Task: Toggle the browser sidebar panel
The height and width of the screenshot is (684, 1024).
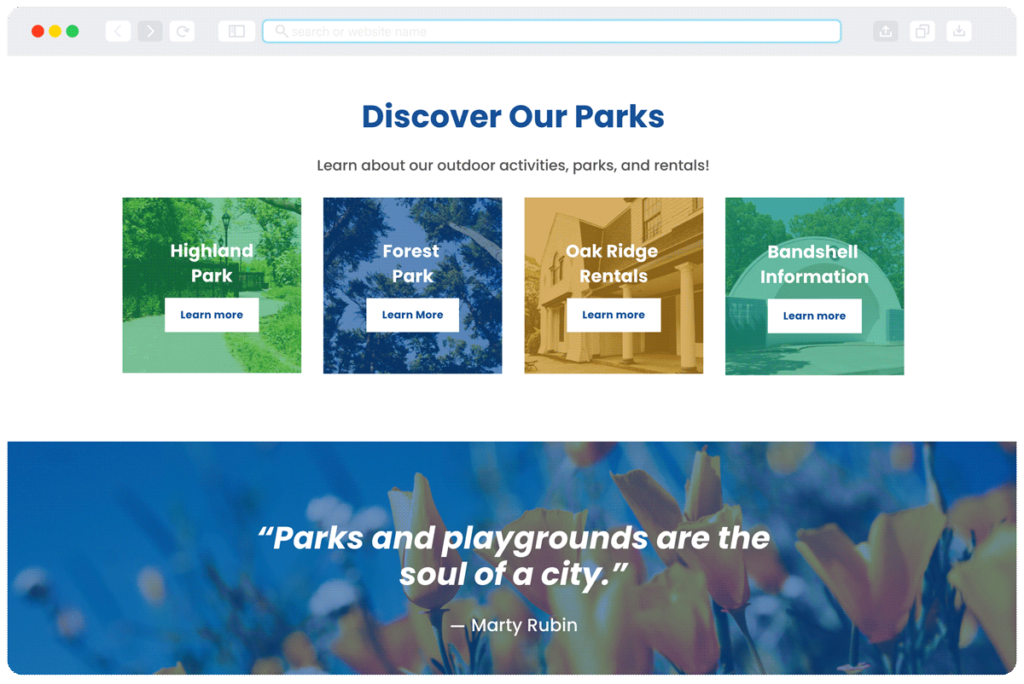Action: 235,30
